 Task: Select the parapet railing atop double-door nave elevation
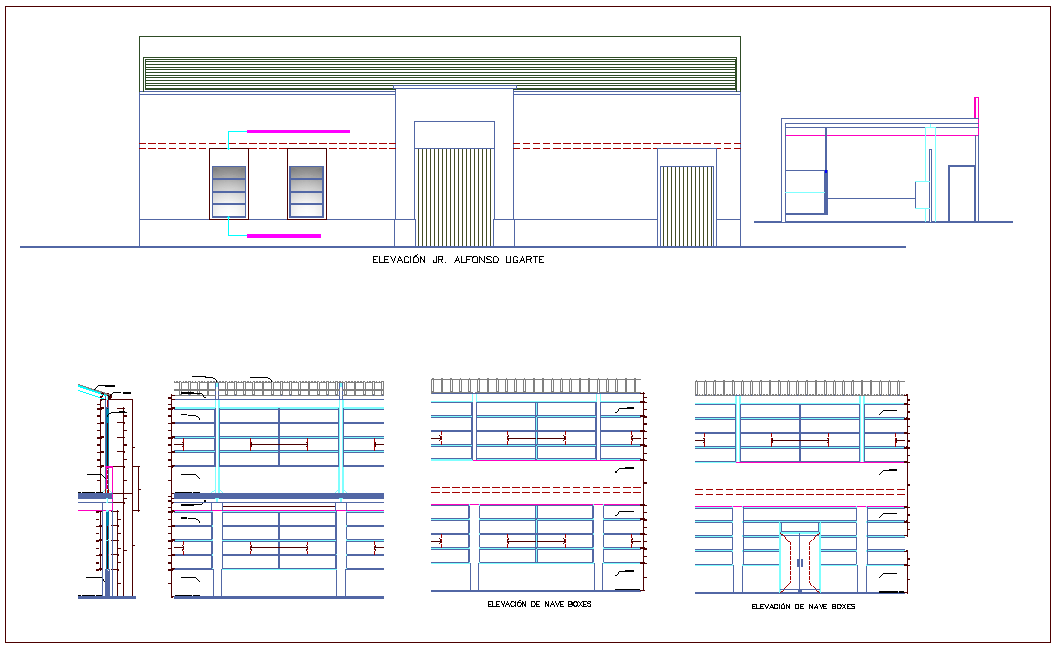(x=801, y=387)
